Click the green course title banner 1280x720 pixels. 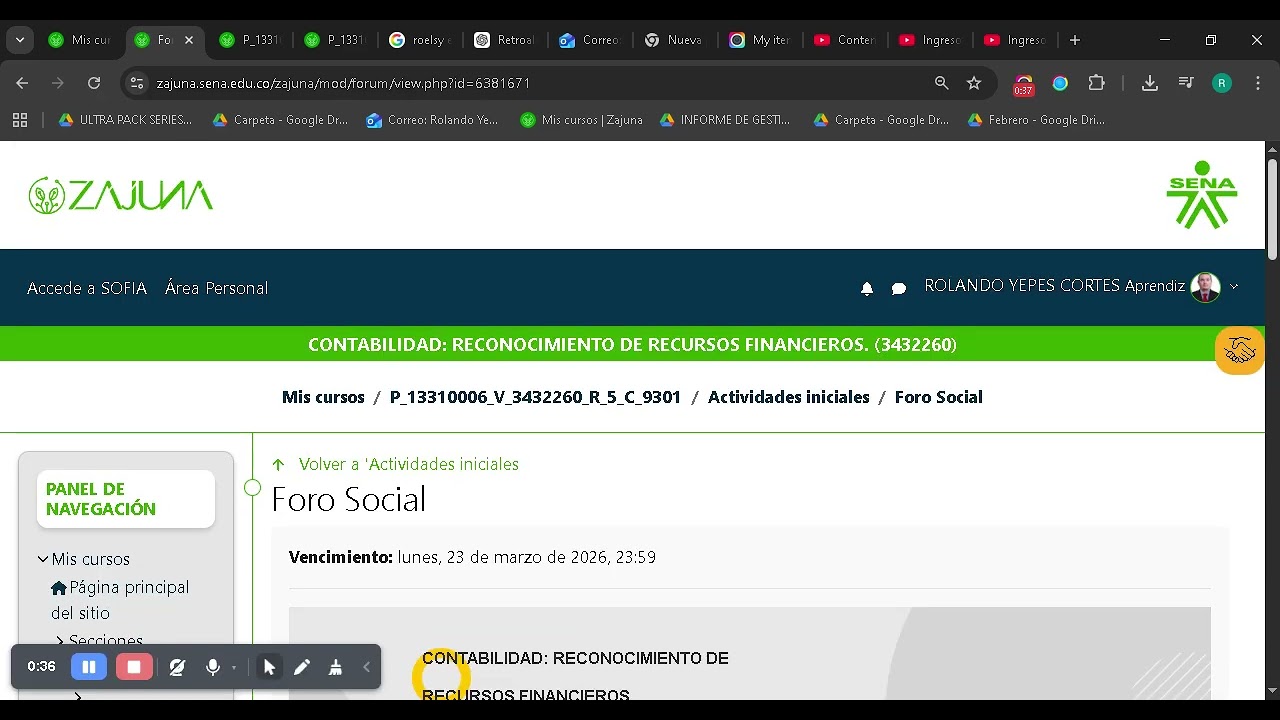pyautogui.click(x=632, y=344)
